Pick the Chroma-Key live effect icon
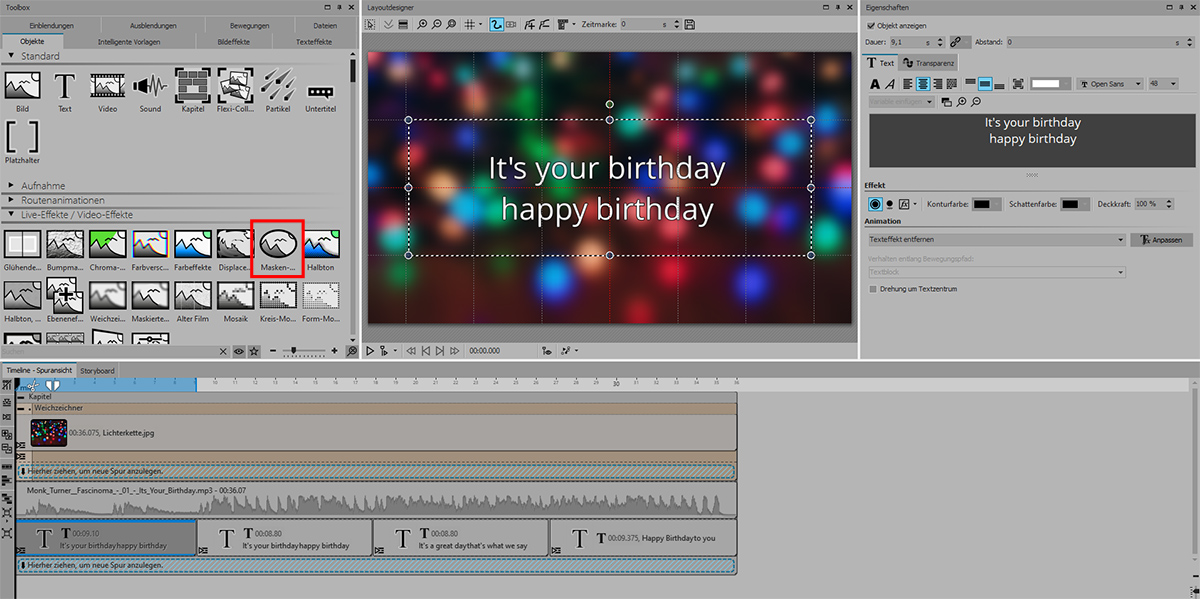1200x599 pixels. 106,244
